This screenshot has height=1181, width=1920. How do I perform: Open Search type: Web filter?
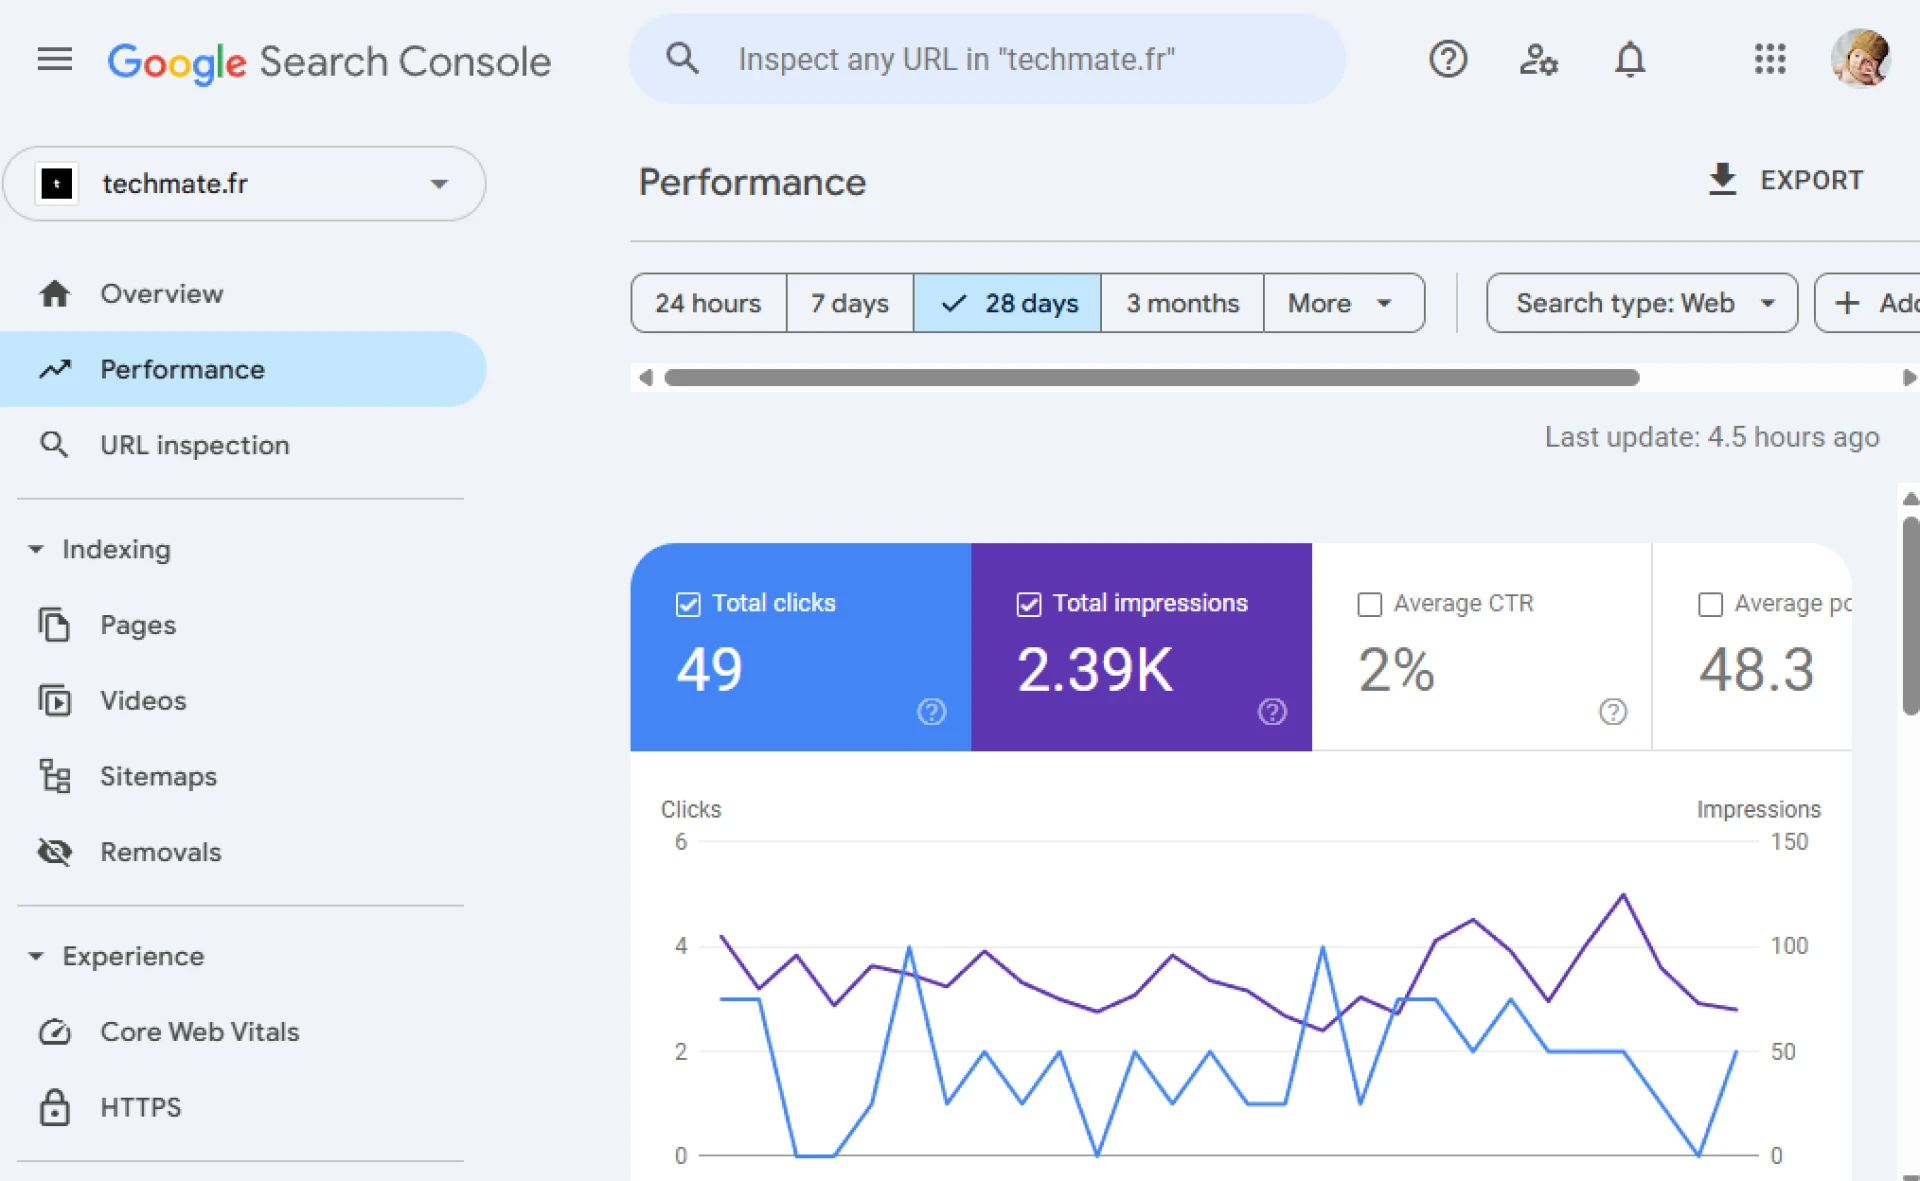pos(1641,303)
